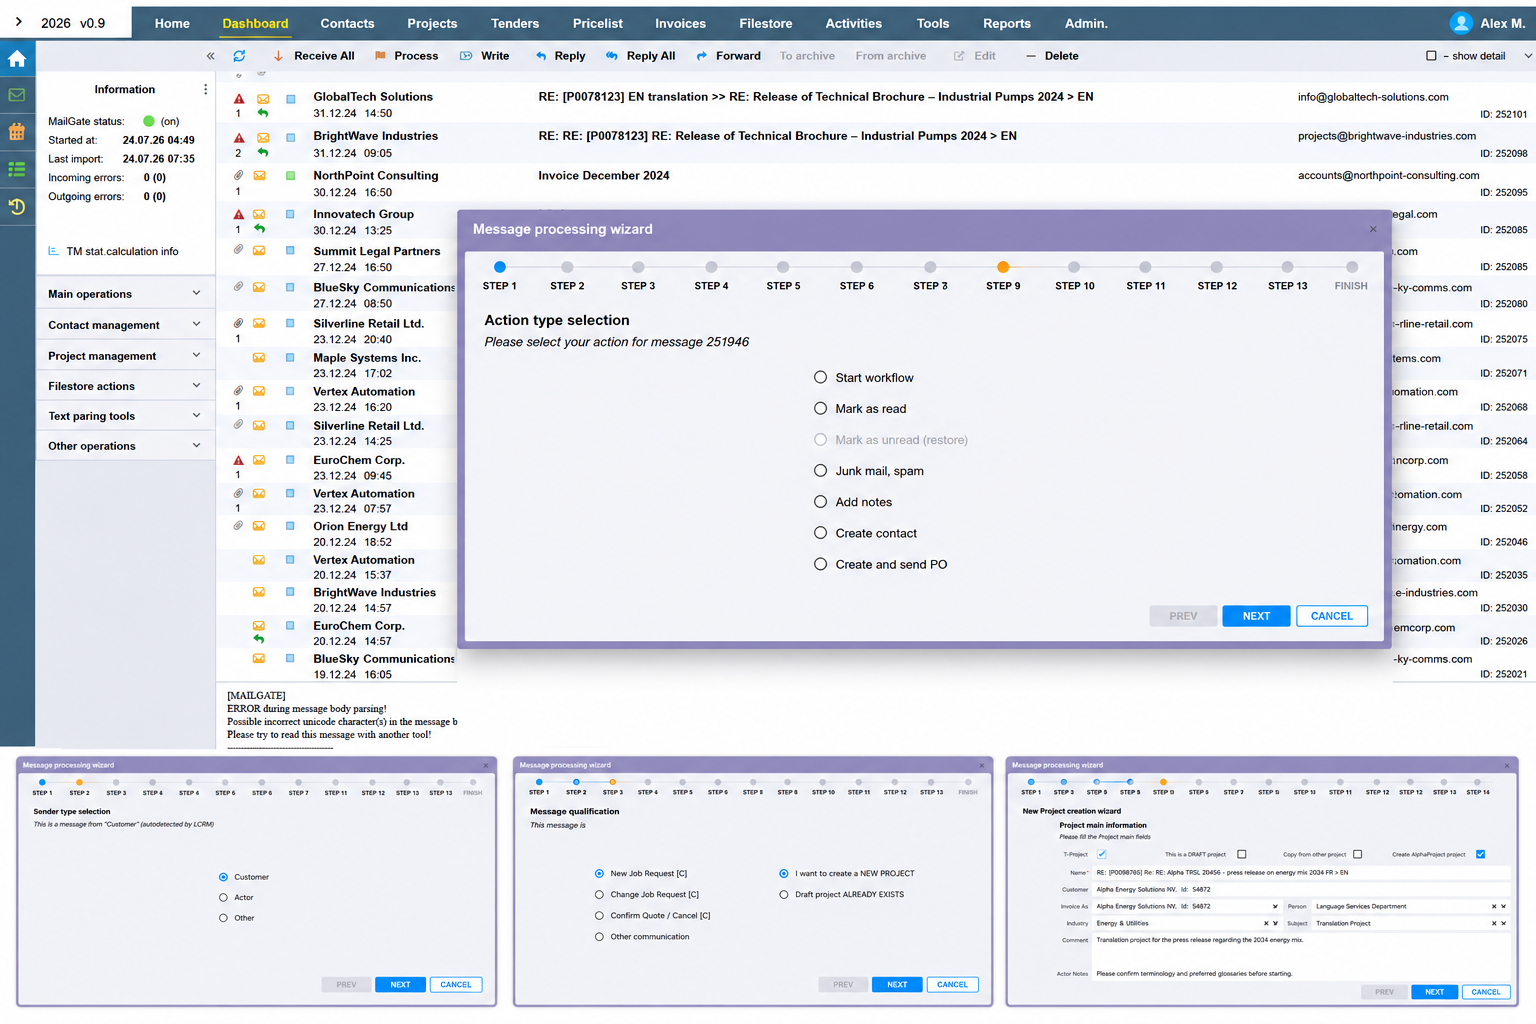Open the Filestore menu
Image resolution: width=1536 pixels, height=1024 pixels.
tap(766, 23)
